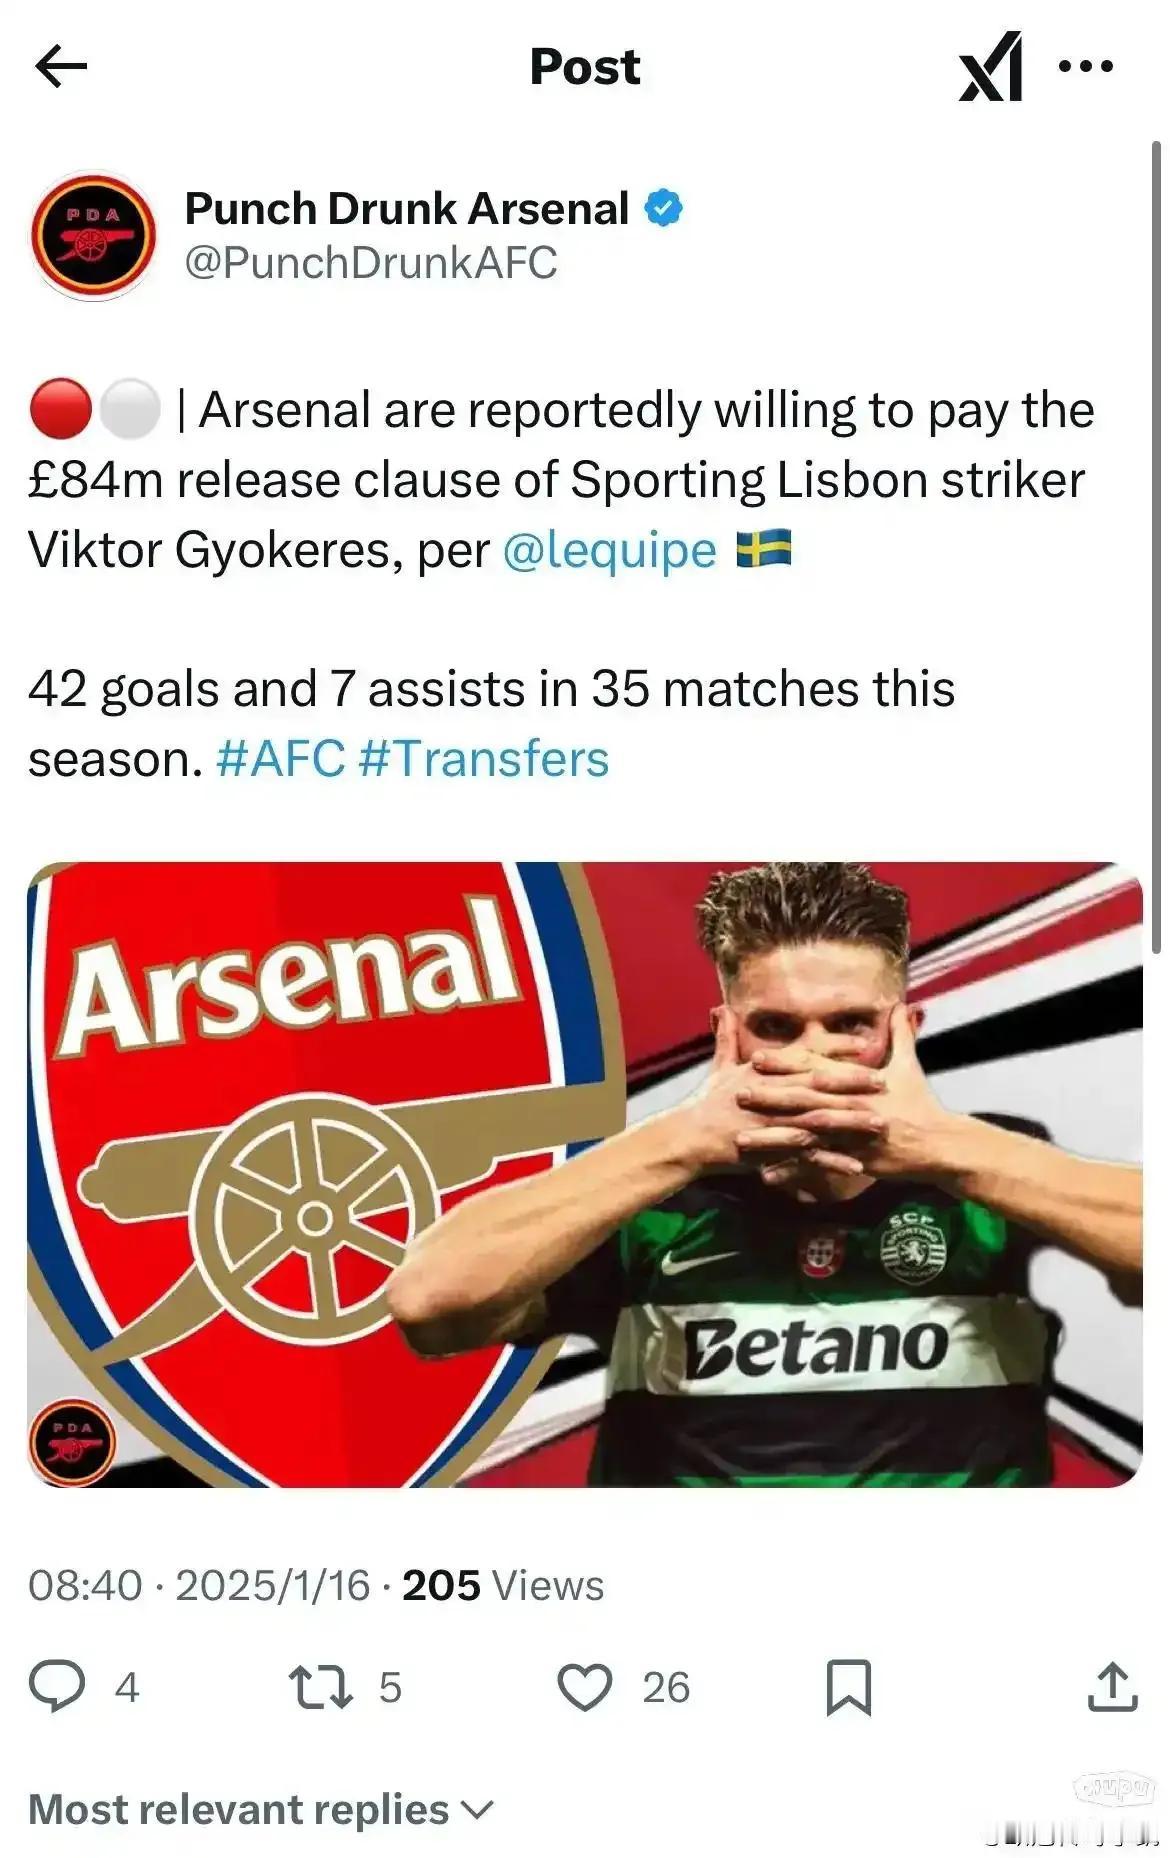Expand Most relevant replies sorting dropdown
Image resolution: width=1170 pixels, height=1858 pixels.
pos(261,1810)
